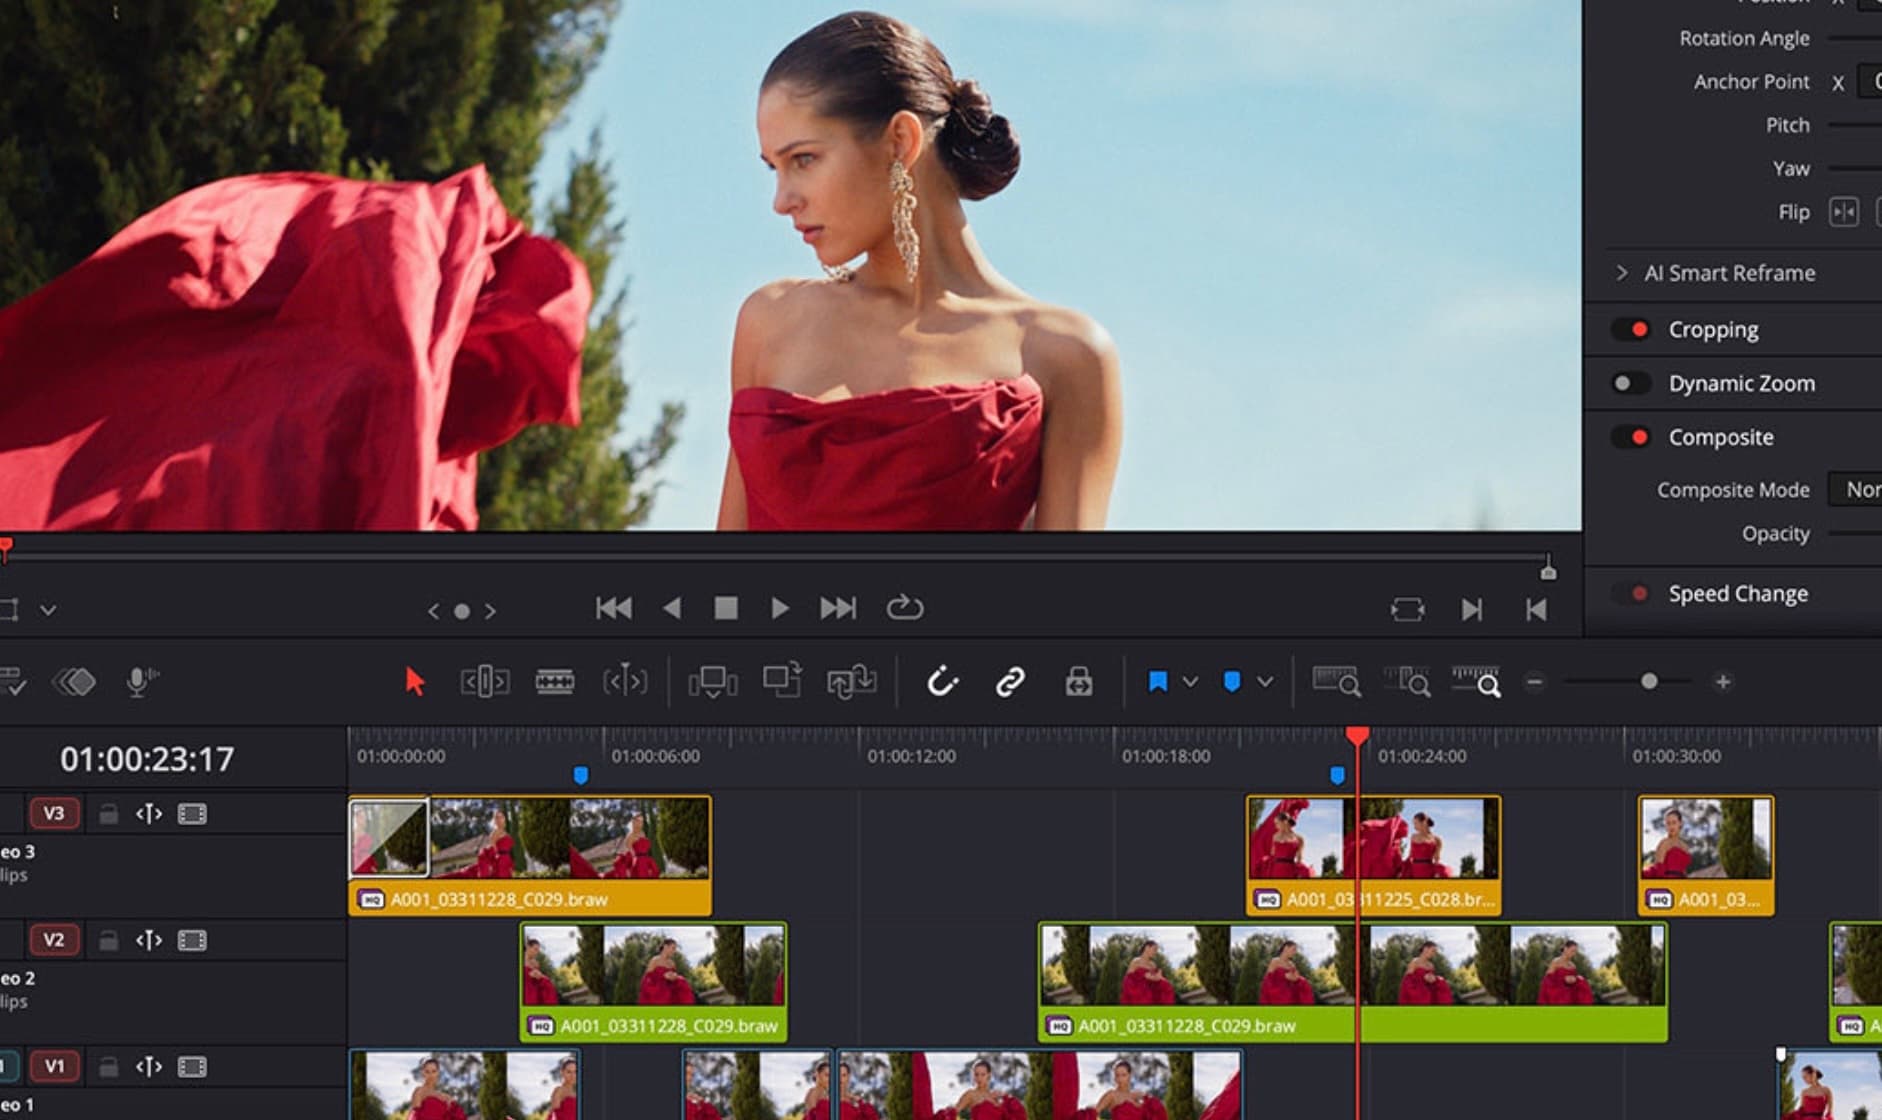Open the Flag color dropdown arrow
Viewport: 1882px width, 1120px height.
(1190, 682)
